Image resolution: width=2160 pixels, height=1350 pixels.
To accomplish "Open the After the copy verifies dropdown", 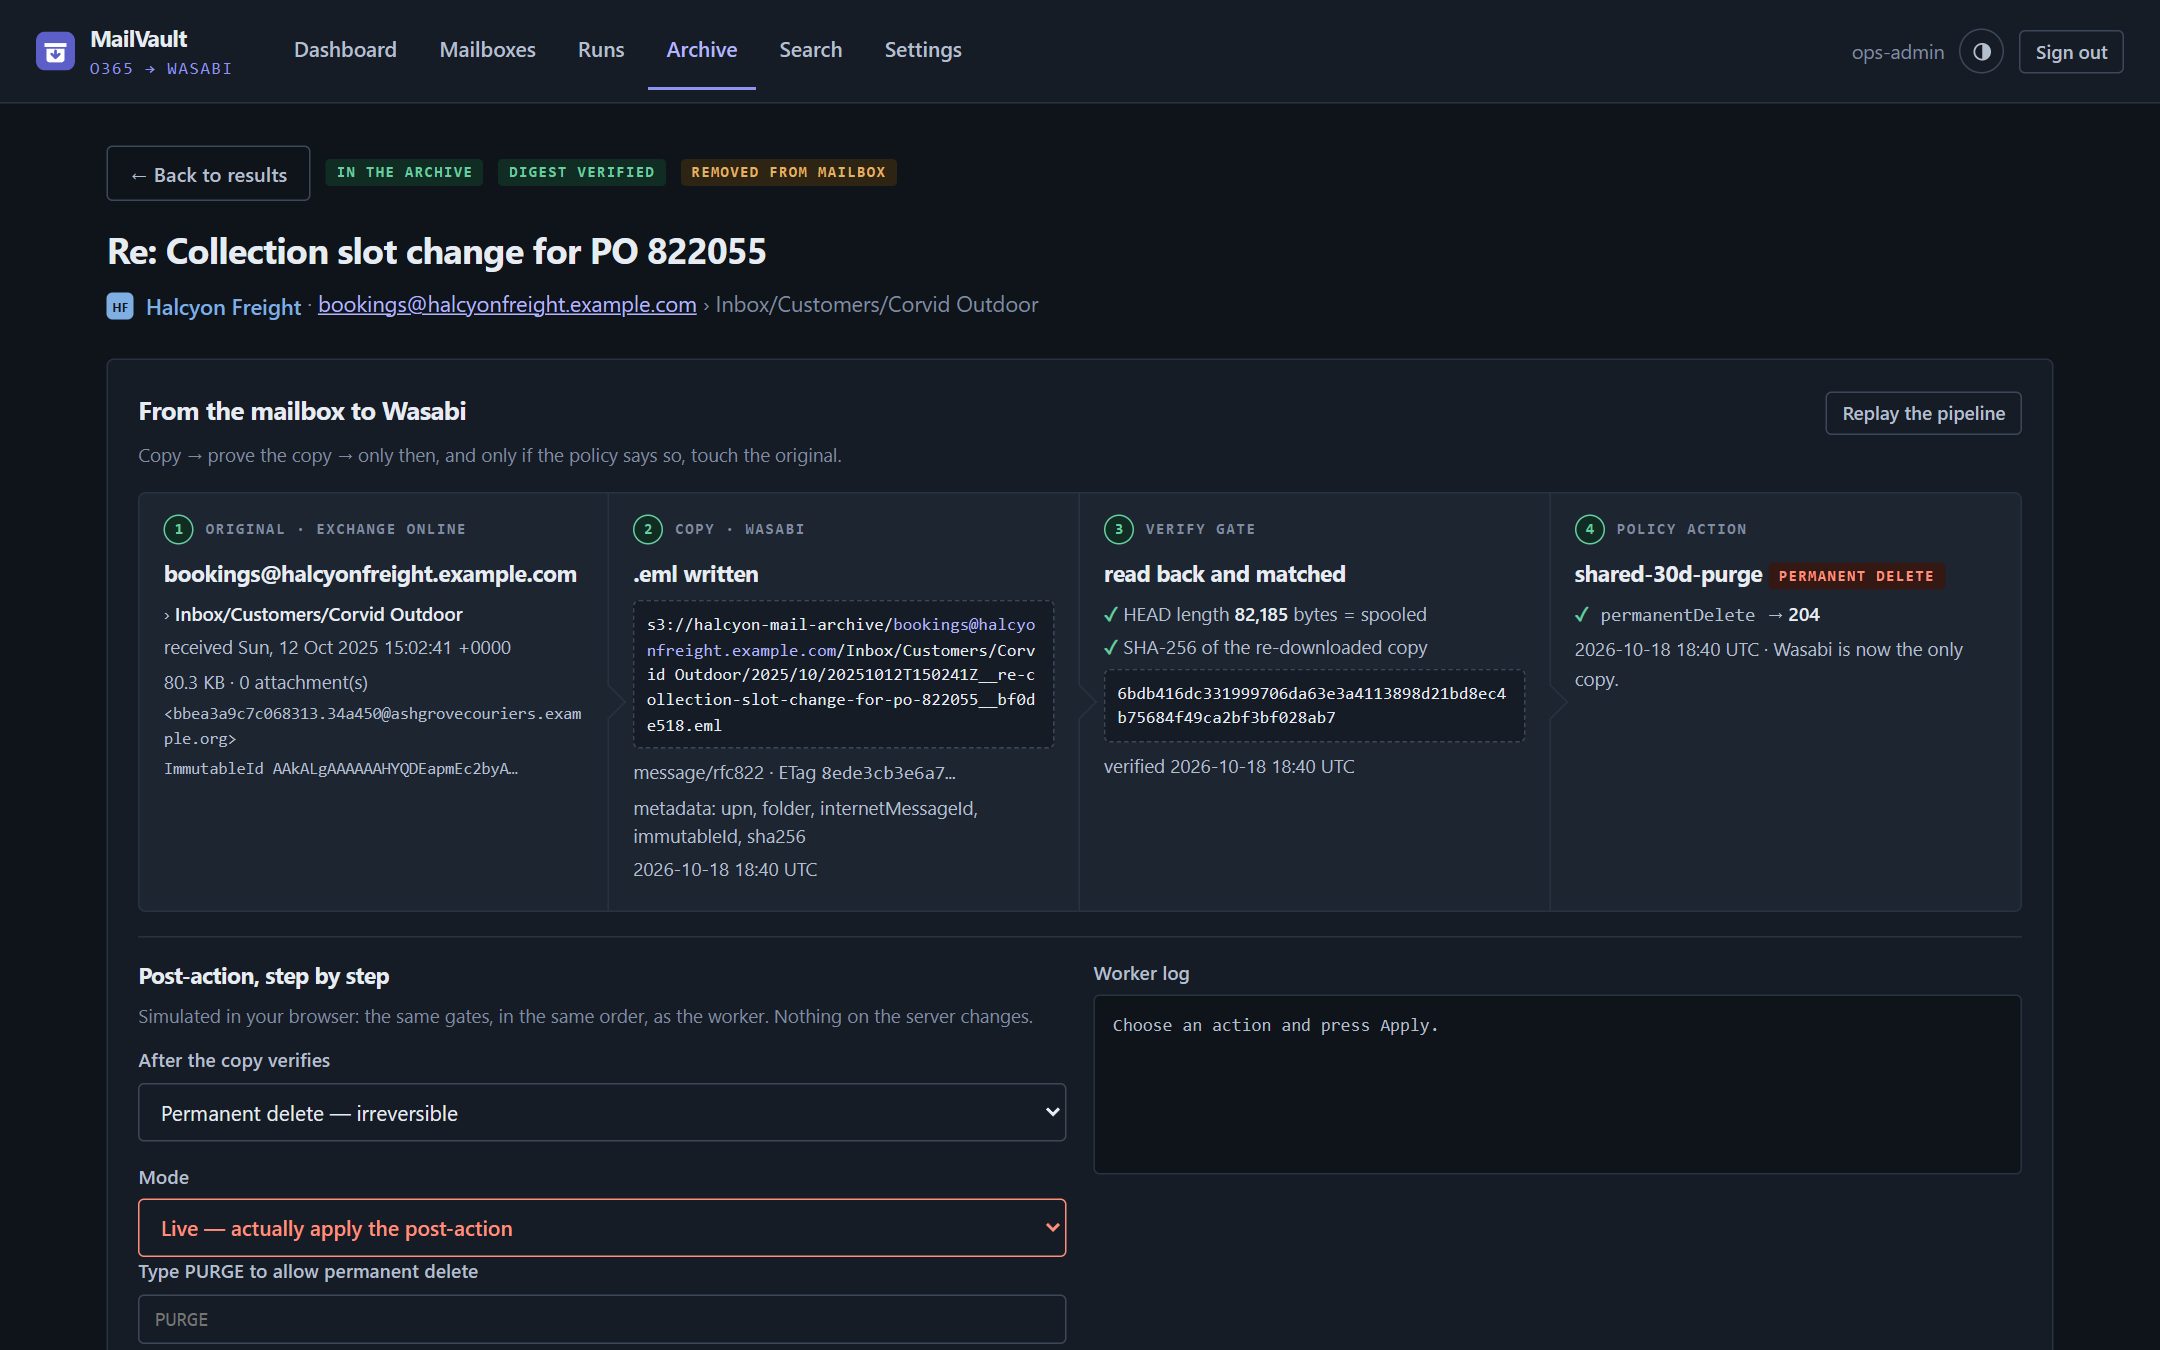I will 602,1112.
